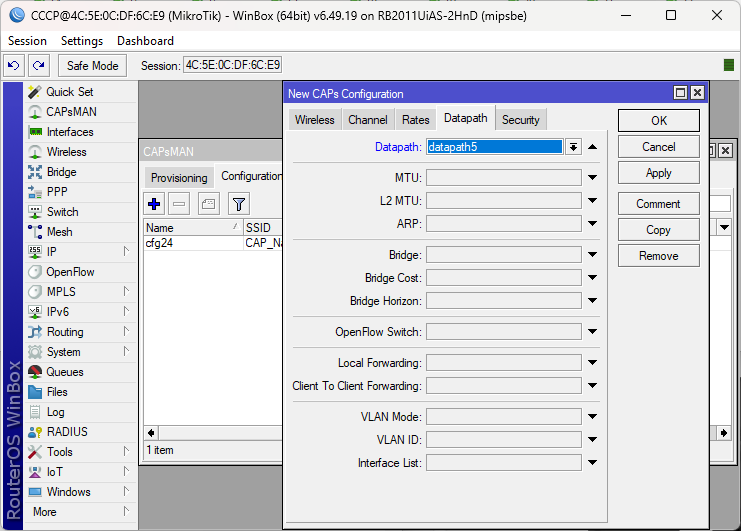
Task: Open the filter funnel icon in CAPsMAN
Action: pyautogui.click(x=239, y=204)
